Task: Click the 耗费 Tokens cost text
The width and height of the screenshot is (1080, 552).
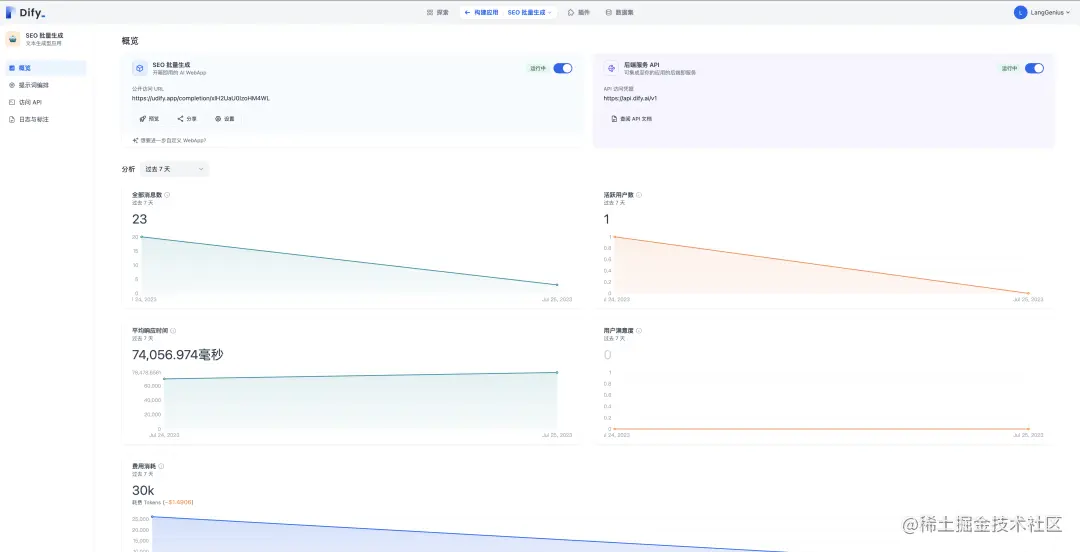Action: (163, 502)
